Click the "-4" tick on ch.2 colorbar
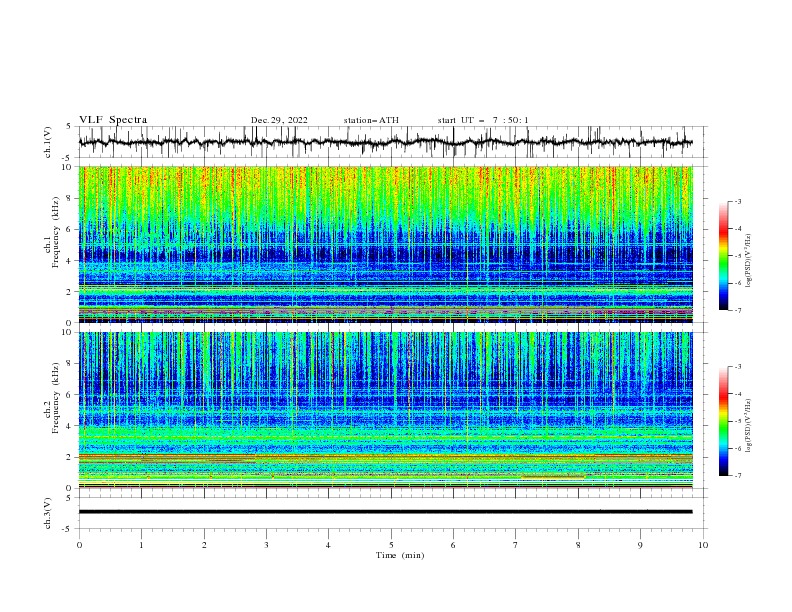Viewport: 792px width, 612px height. click(x=738, y=394)
